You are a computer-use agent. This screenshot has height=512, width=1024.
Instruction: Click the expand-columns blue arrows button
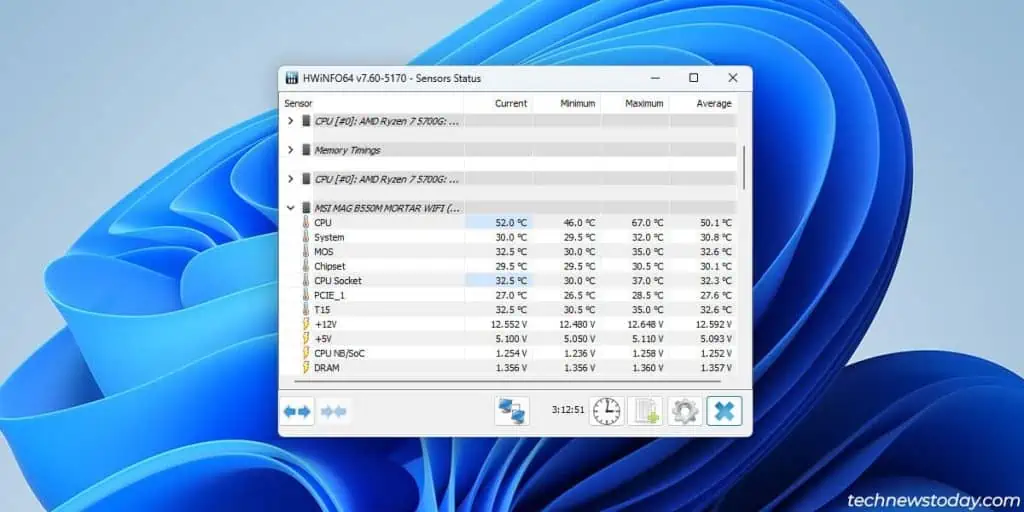(x=297, y=411)
